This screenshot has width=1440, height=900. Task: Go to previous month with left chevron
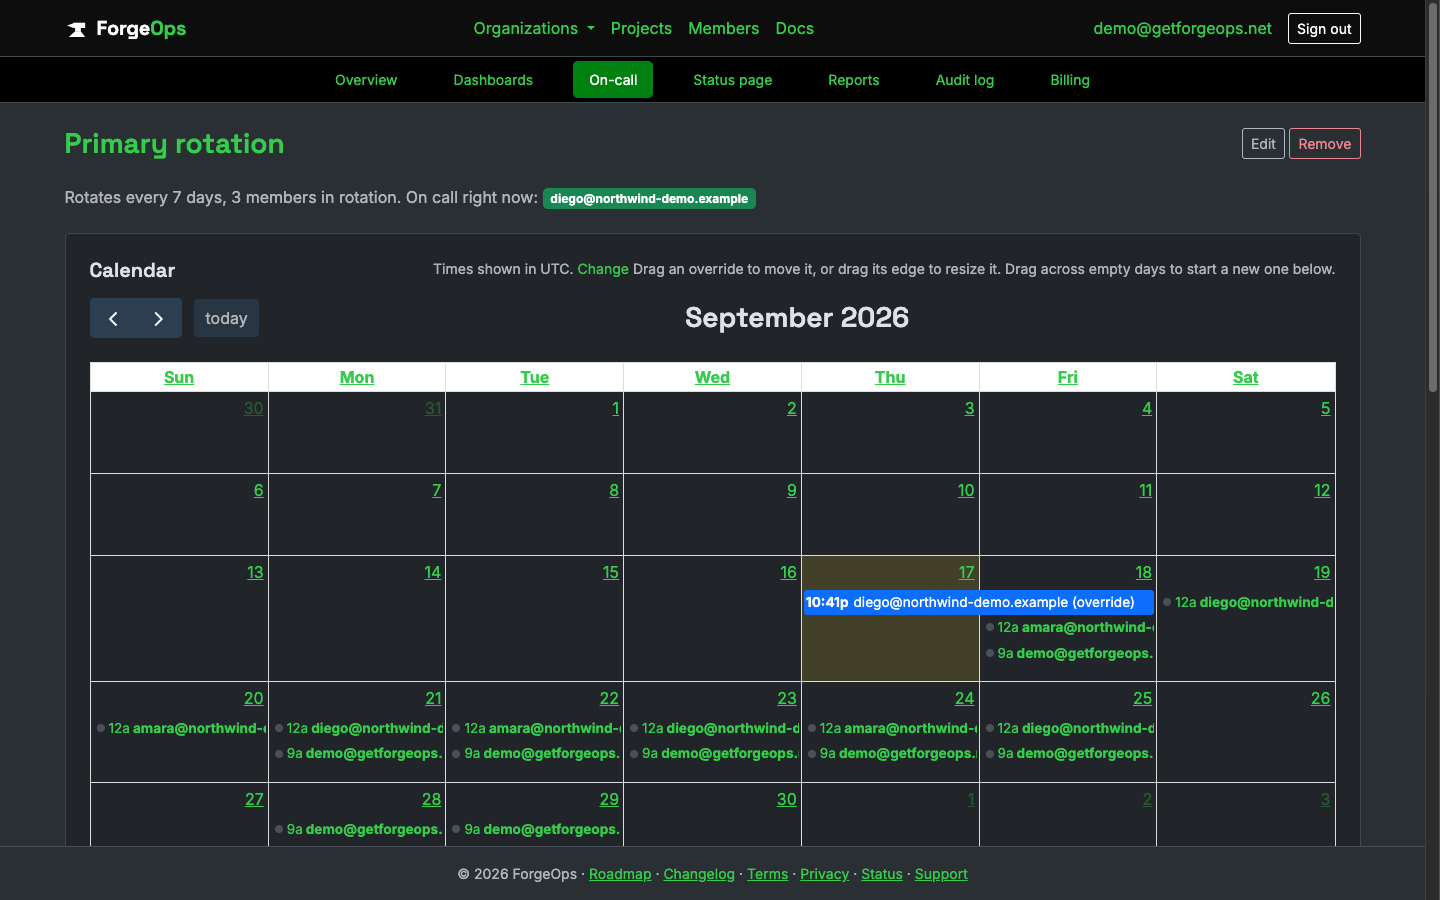point(113,318)
